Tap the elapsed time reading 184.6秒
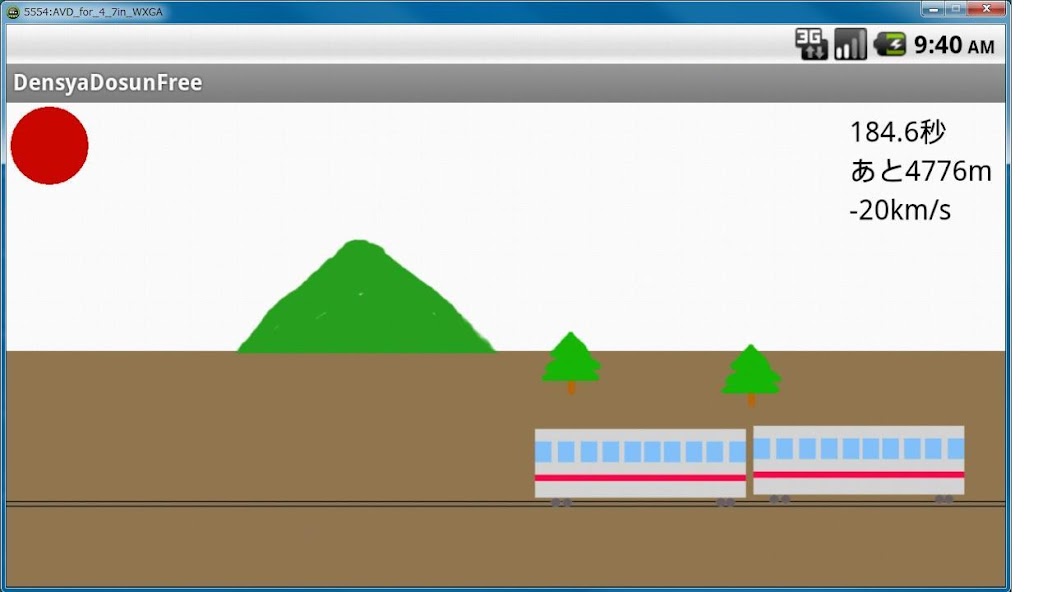Image resolution: width=1052 pixels, height=592 pixels. tap(898, 131)
